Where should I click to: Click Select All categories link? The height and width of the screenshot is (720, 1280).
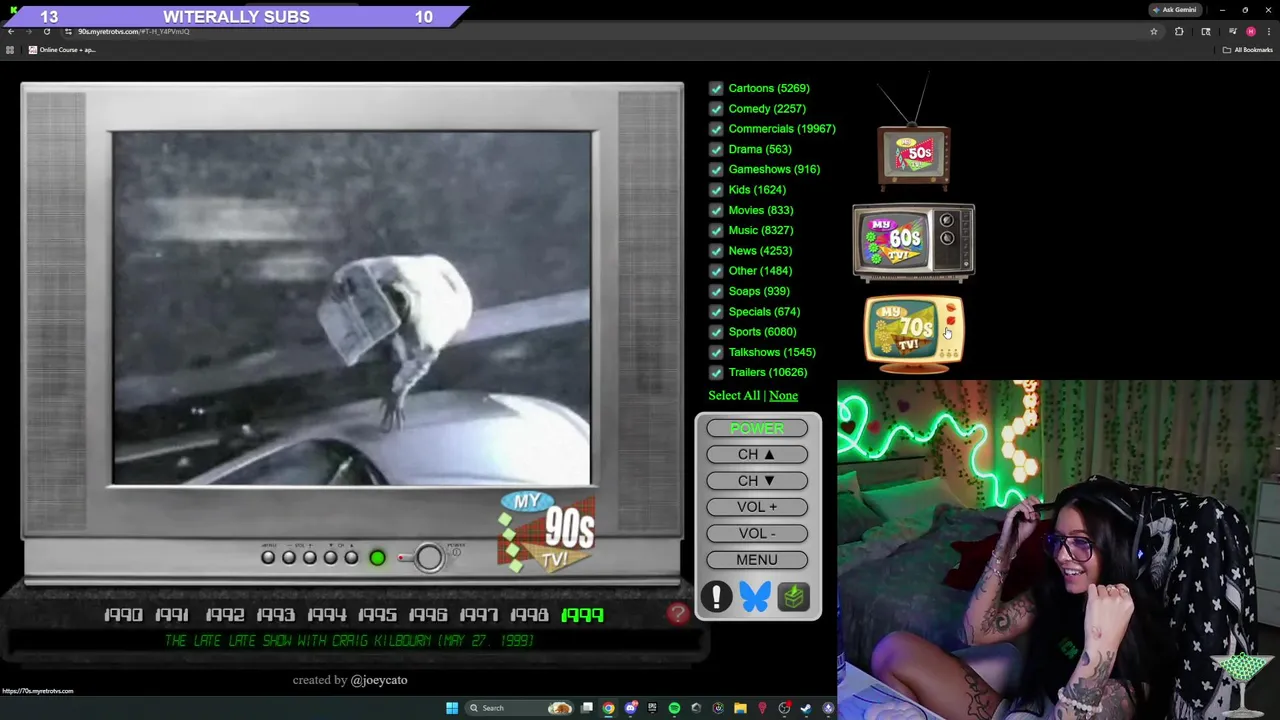tap(734, 395)
